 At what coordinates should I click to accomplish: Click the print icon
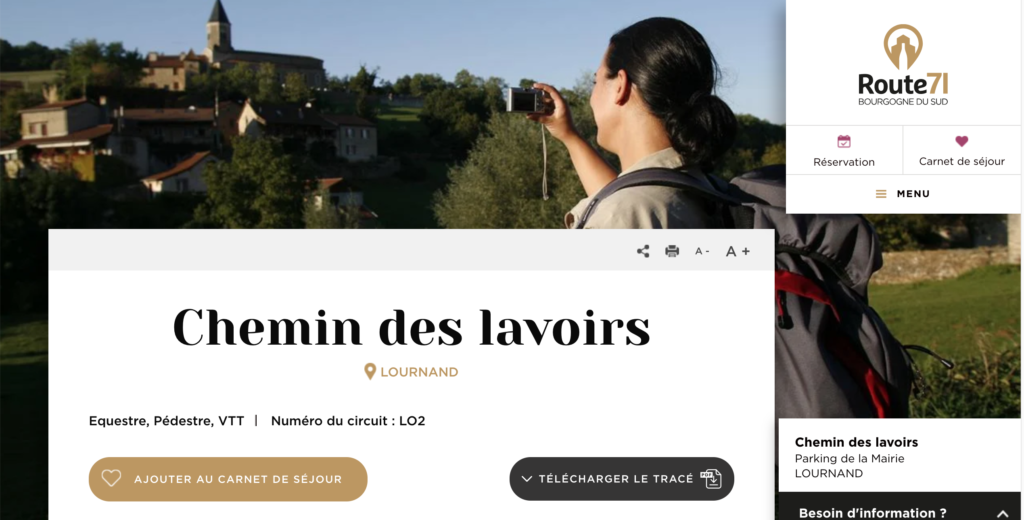(672, 251)
